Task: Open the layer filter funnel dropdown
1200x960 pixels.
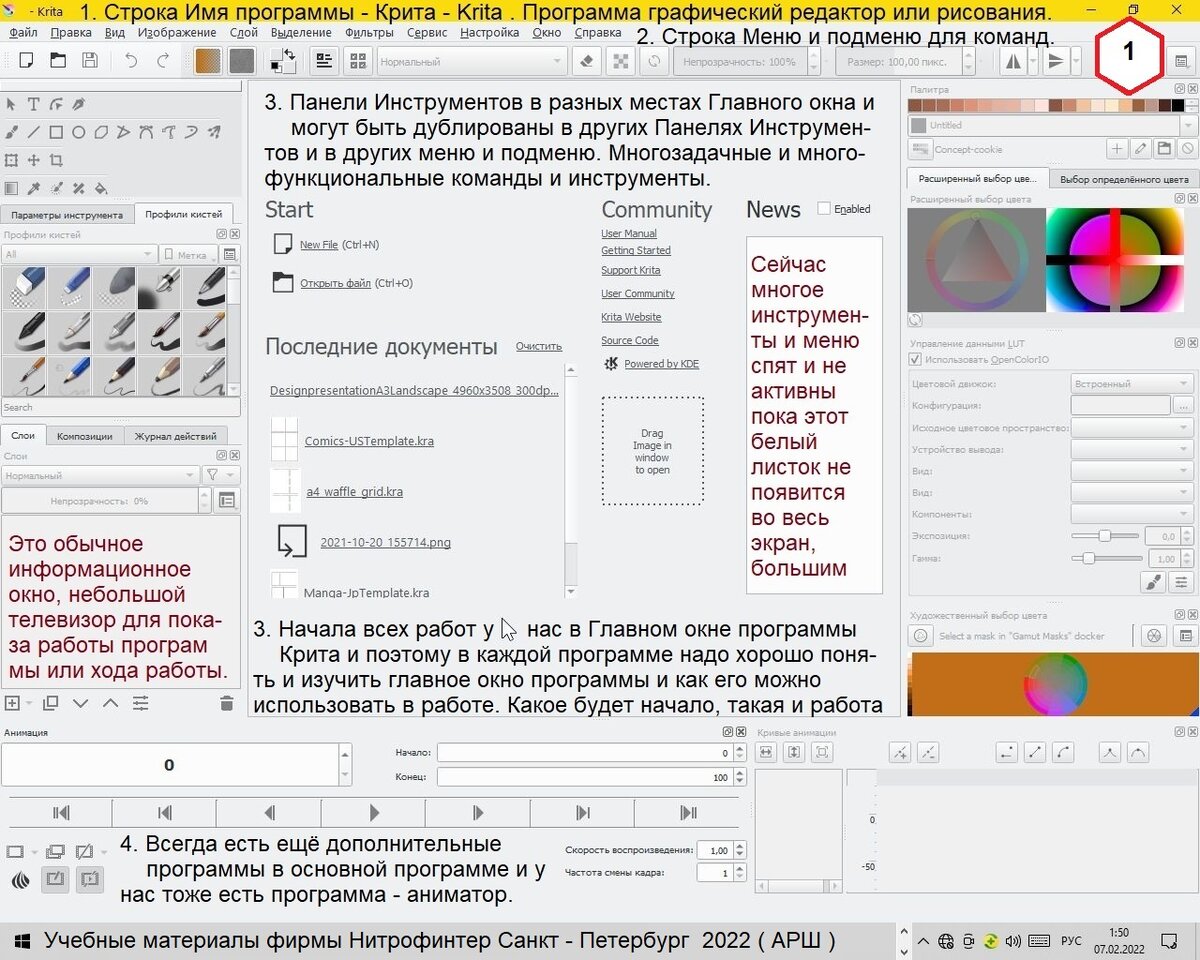Action: (220, 475)
